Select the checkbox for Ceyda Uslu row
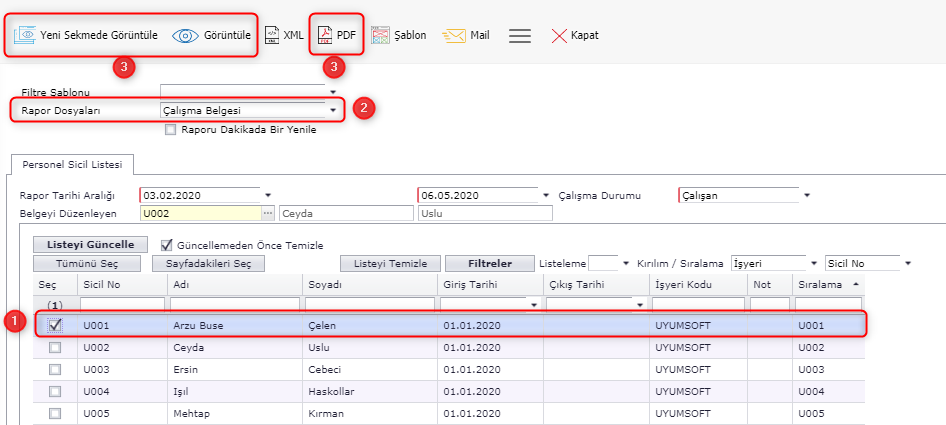The width and height of the screenshot is (946, 425). click(55, 347)
